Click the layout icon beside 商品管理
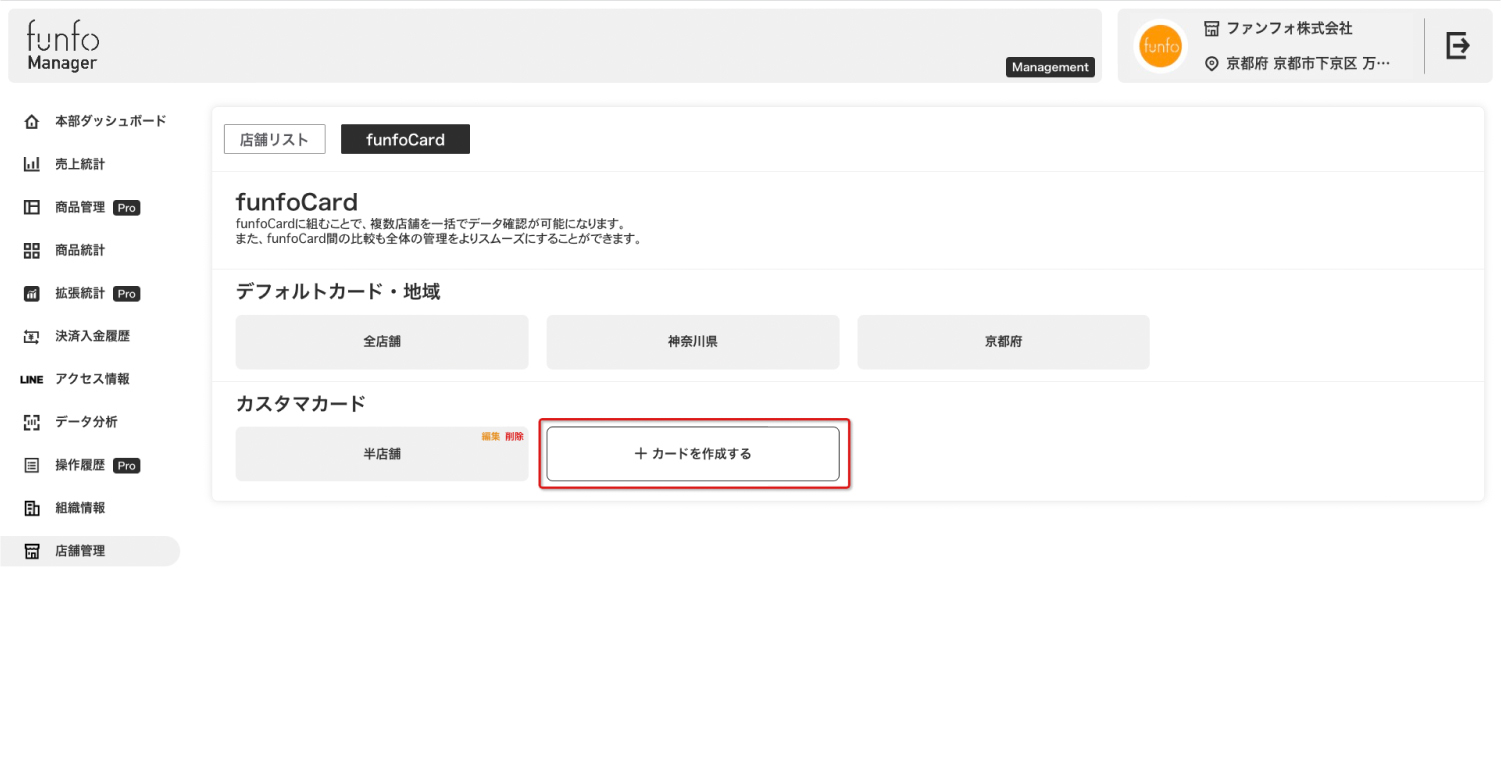Image resolution: width=1501 pixels, height=758 pixels. 32,208
